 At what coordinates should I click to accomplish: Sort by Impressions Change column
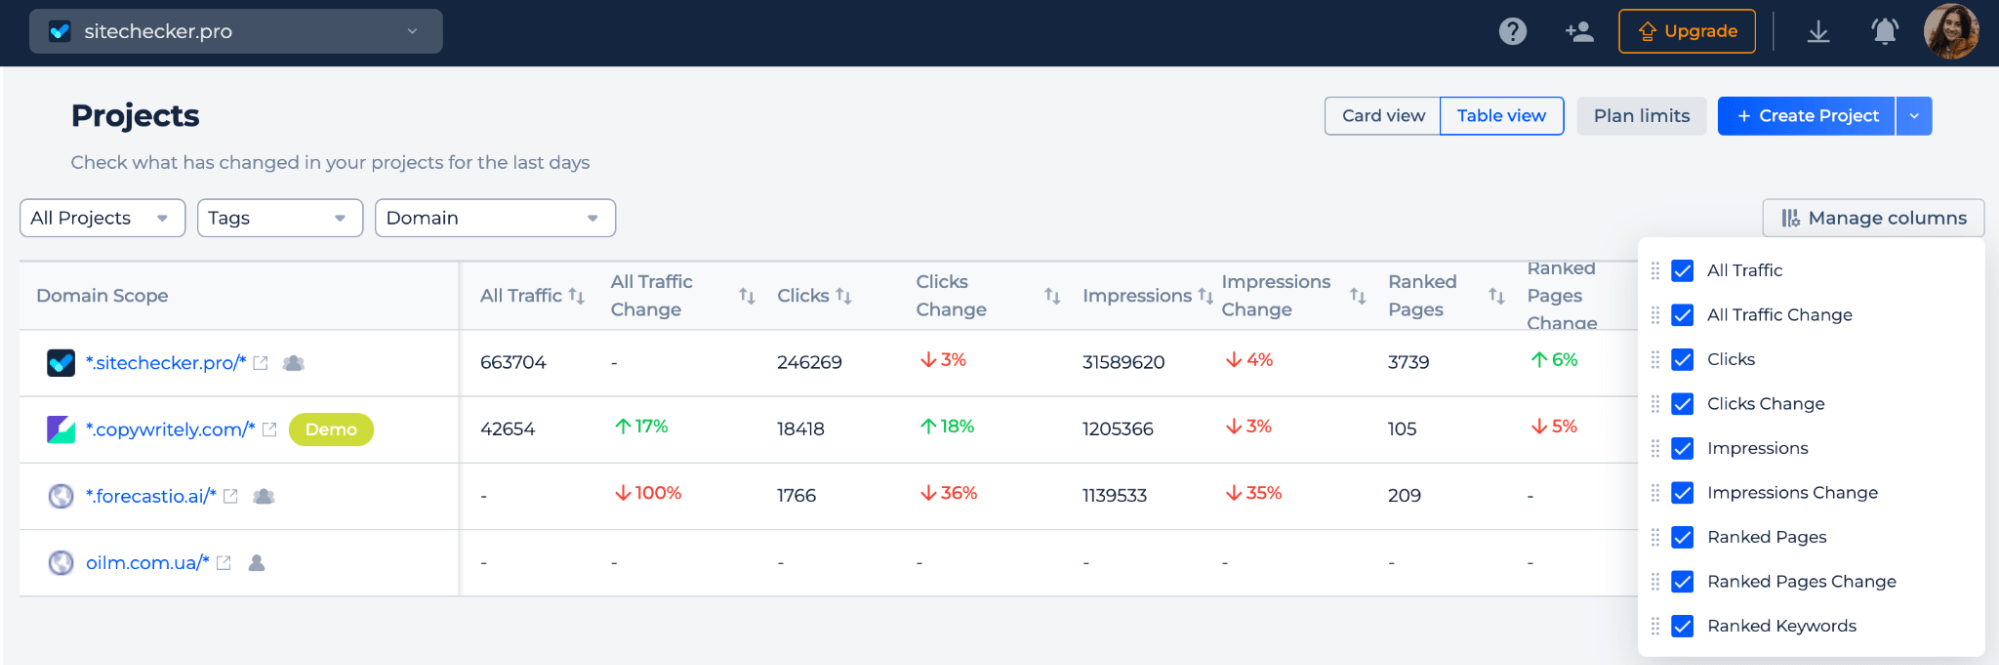1357,296
